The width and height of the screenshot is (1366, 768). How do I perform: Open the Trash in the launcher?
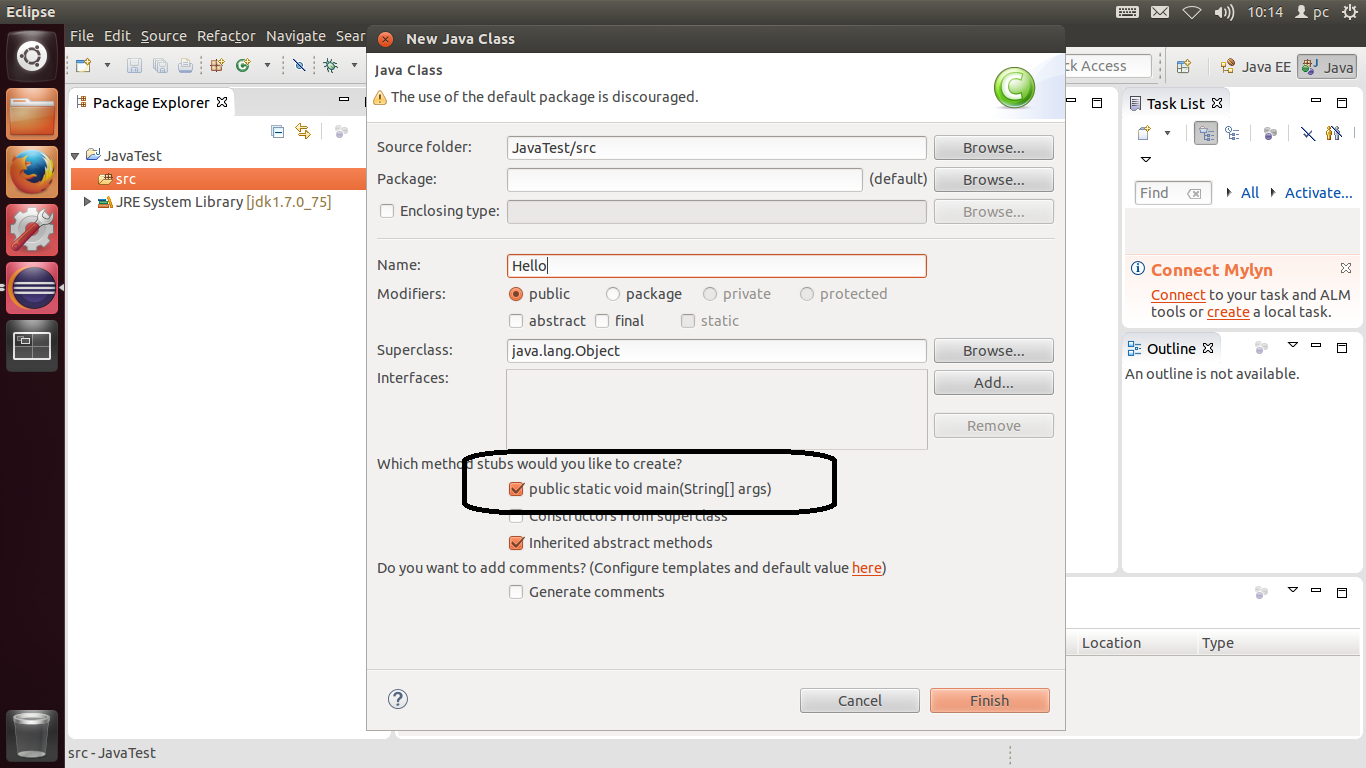[32, 735]
